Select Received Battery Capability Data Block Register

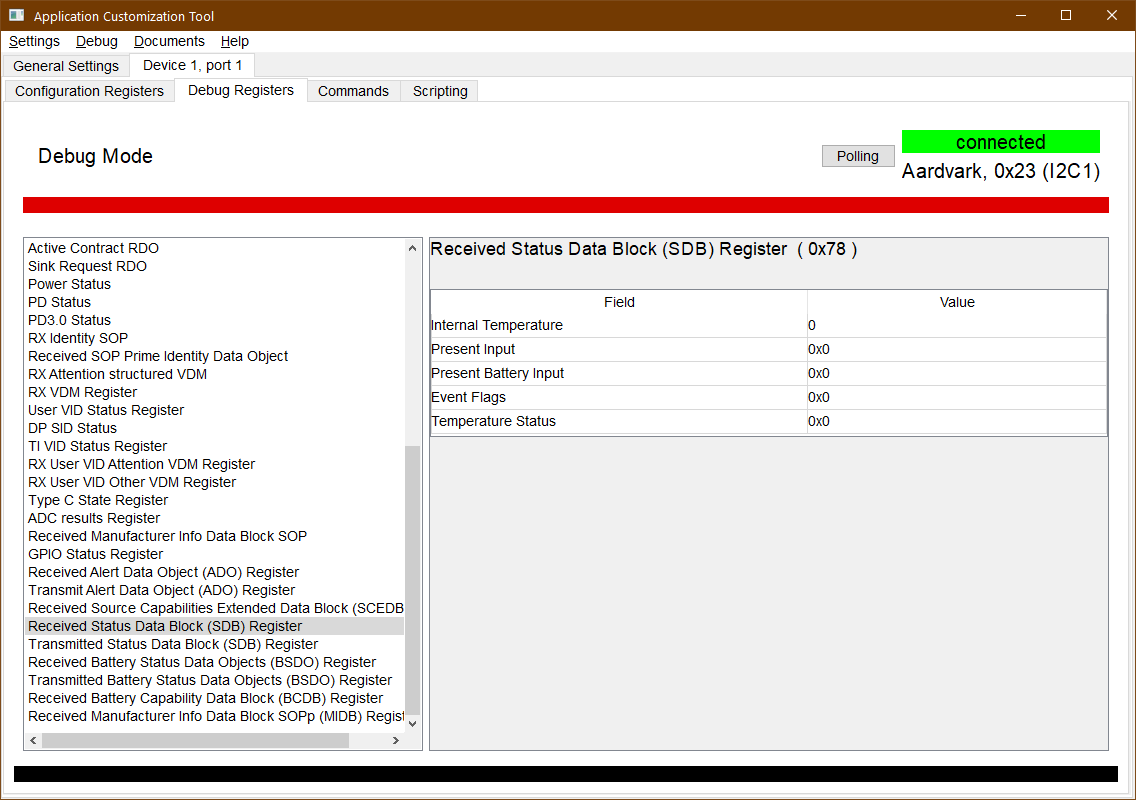coord(214,698)
